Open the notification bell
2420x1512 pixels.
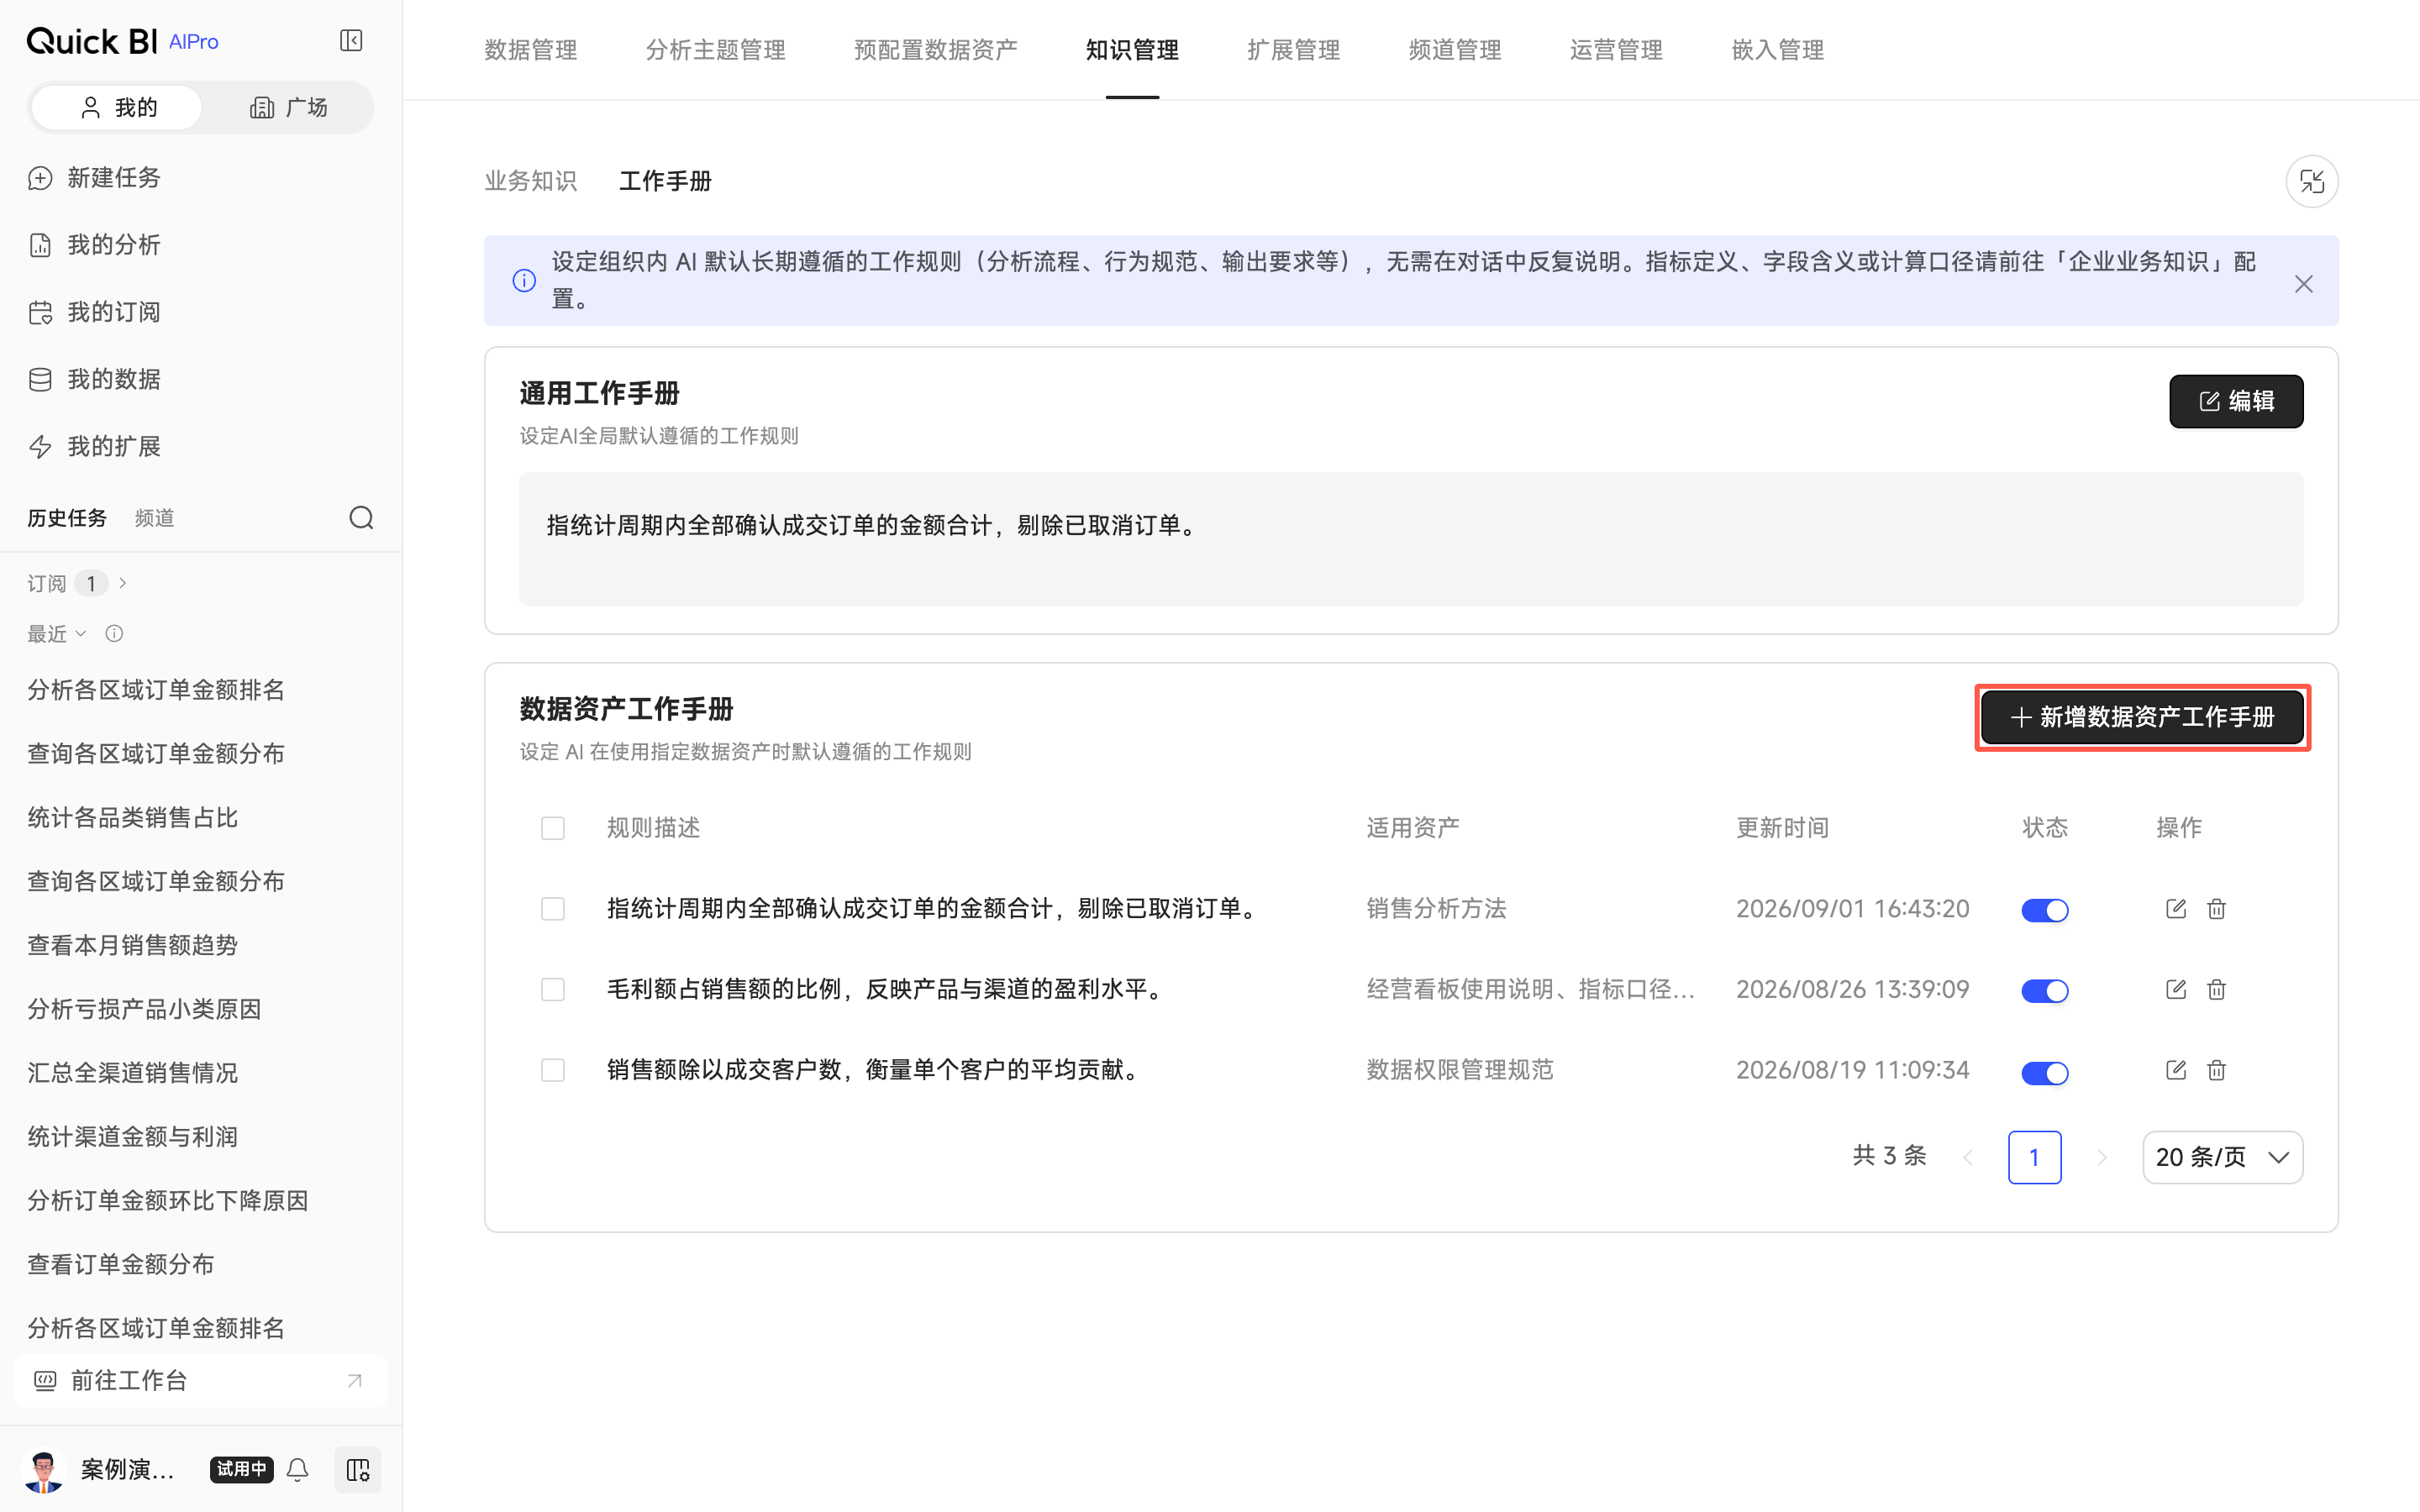click(297, 1469)
